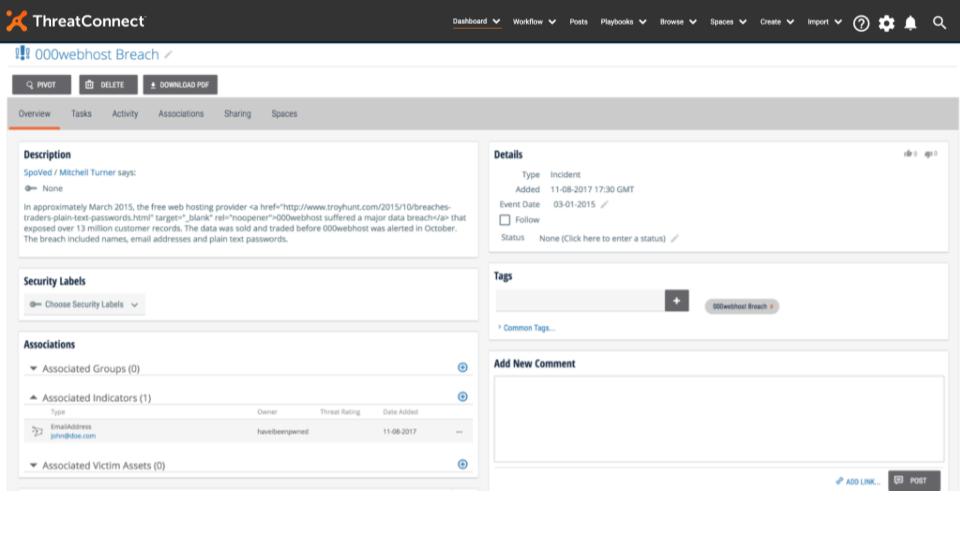
Task: Click the Date Added column header
Action: tap(400, 412)
